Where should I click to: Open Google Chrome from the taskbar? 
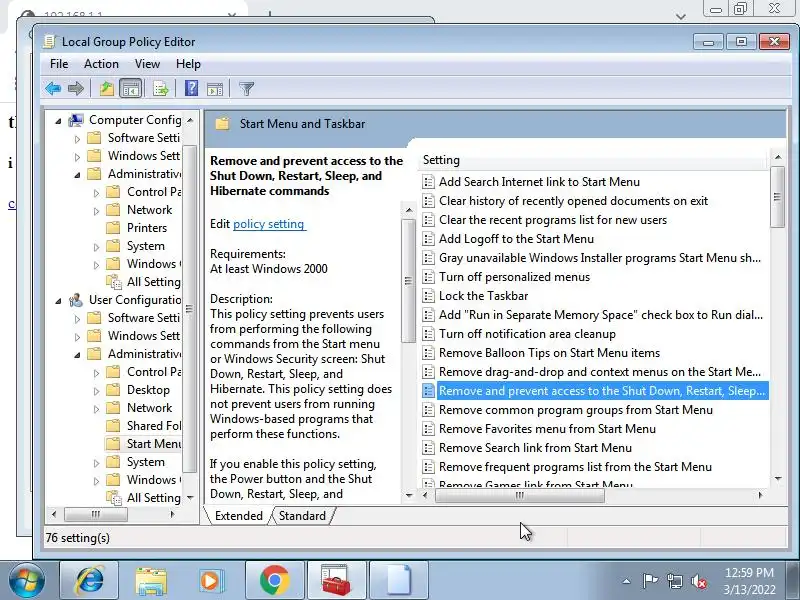[x=274, y=580]
